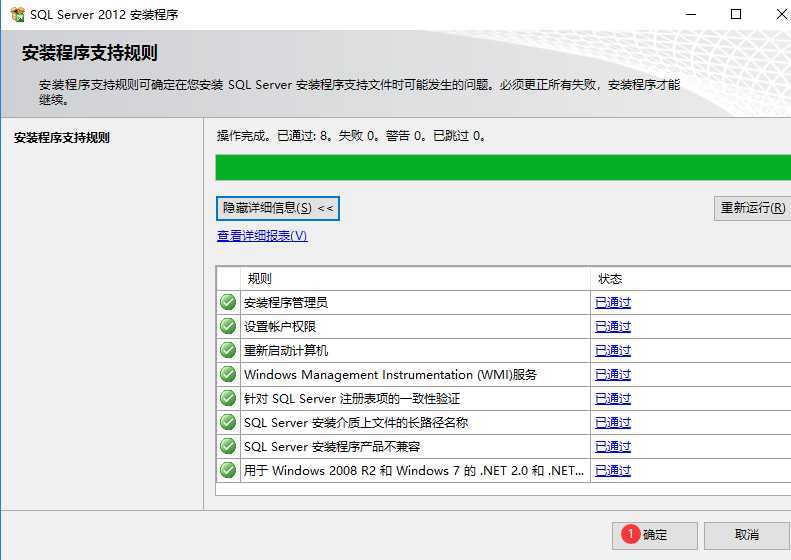
Task: Select rule Windows Management Instrumentation (WMI)服务
Action: point(390,374)
